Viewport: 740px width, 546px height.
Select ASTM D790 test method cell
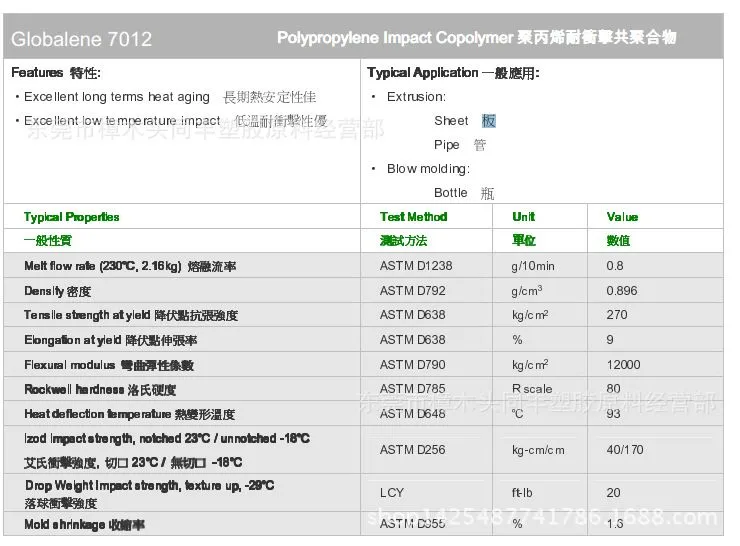pos(412,364)
